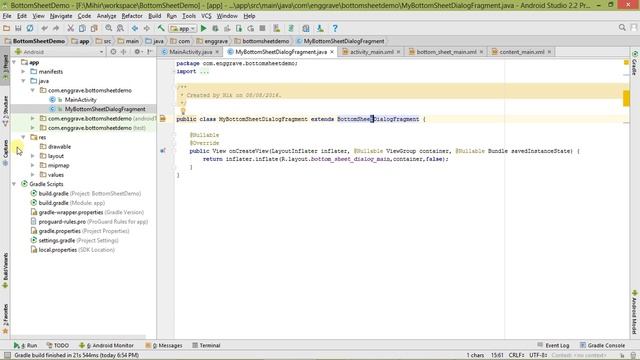Viewport: 640px width, 360px height.
Task: Click the Find magnifier icon
Action: coord(109,28)
